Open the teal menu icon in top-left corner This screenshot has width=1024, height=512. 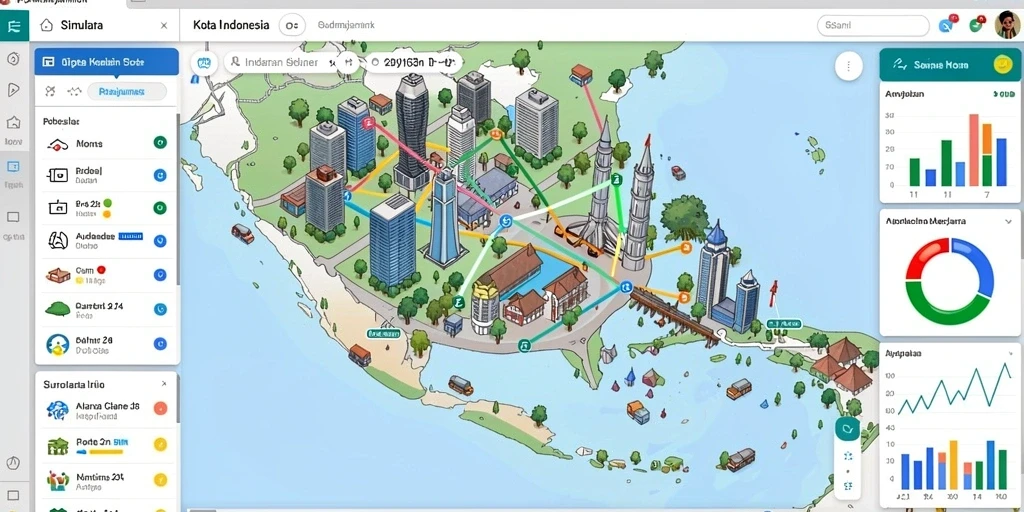pos(14,26)
